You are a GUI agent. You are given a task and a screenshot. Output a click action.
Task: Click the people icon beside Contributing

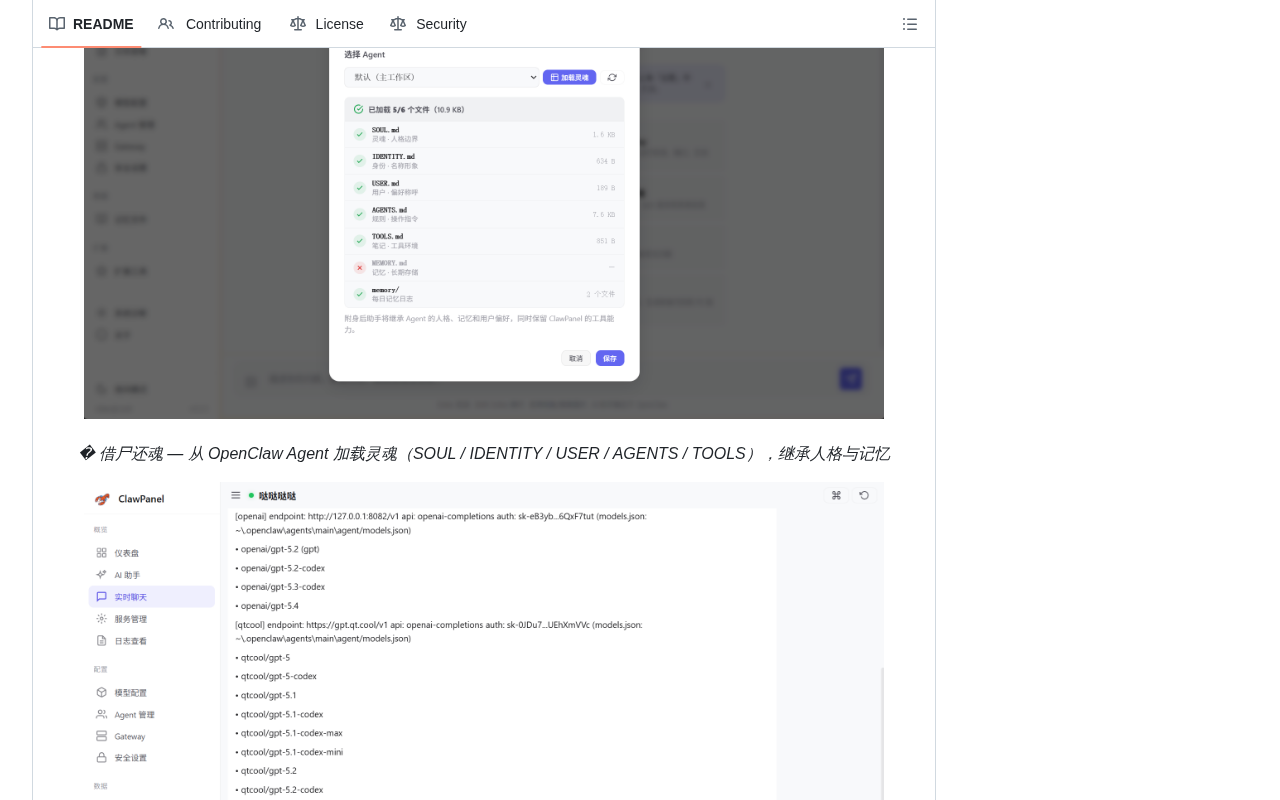[166, 24]
